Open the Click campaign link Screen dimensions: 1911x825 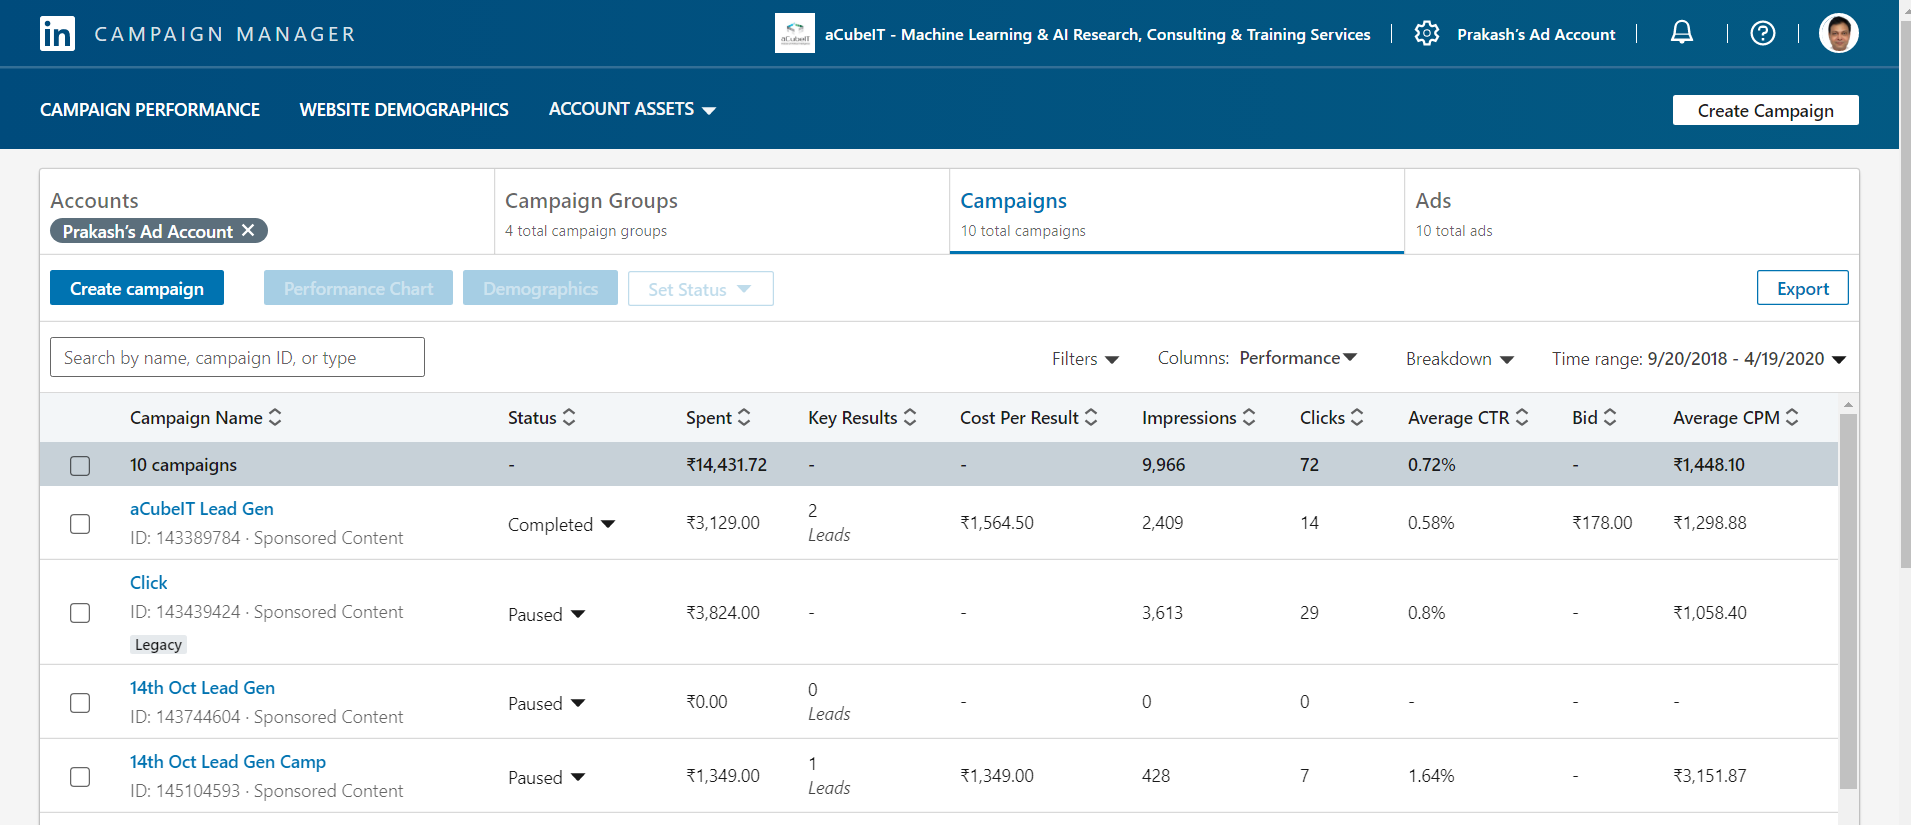(x=148, y=583)
